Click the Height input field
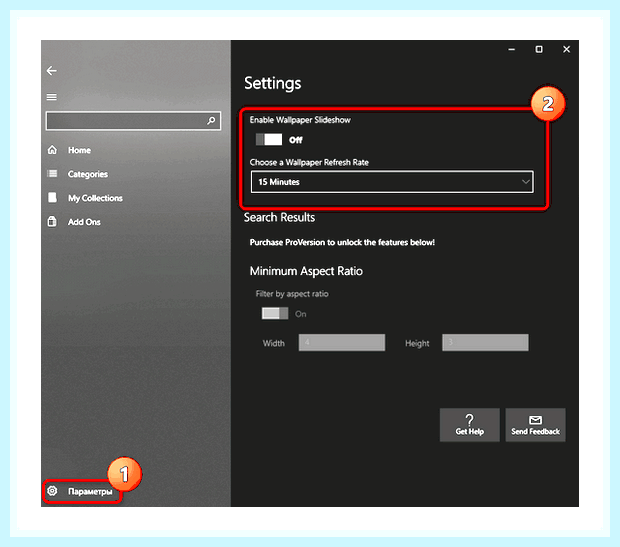This screenshot has height=547, width=620. pyautogui.click(x=485, y=343)
